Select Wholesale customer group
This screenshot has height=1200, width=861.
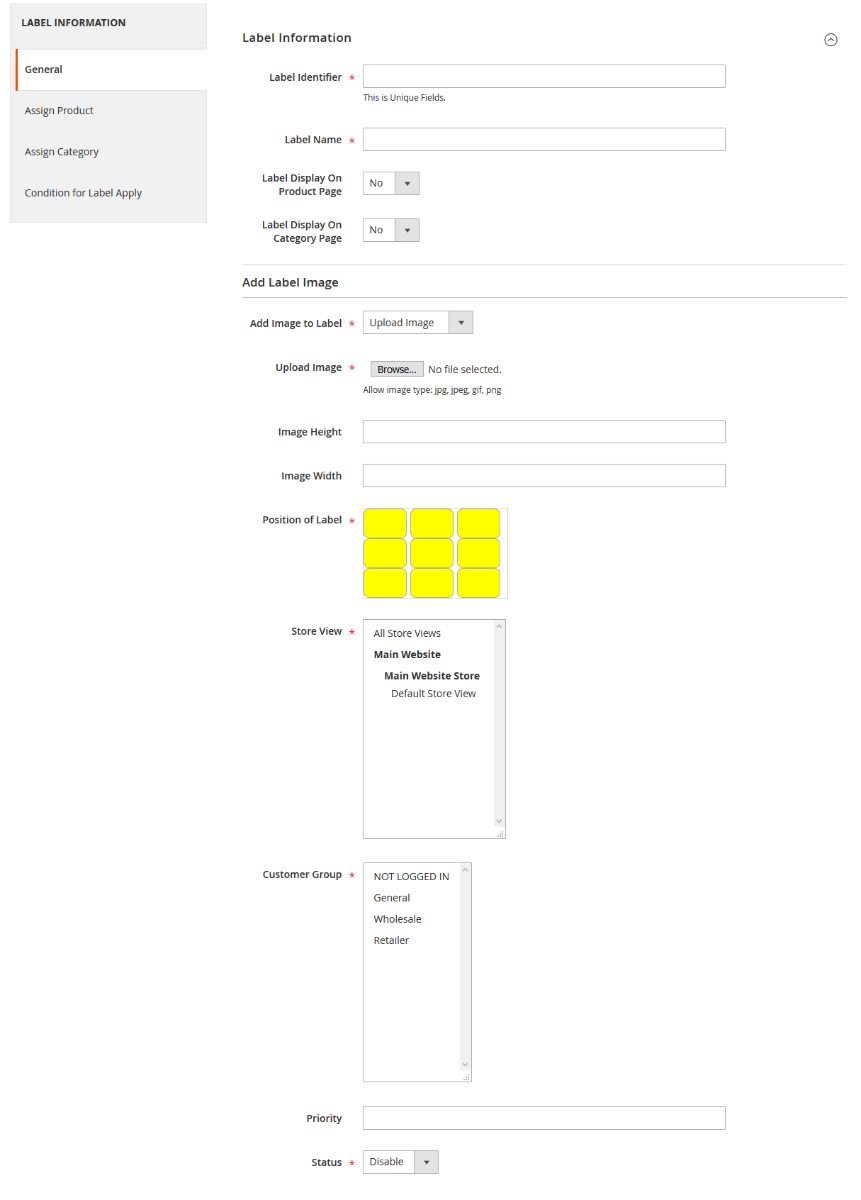pyautogui.click(x=397, y=919)
